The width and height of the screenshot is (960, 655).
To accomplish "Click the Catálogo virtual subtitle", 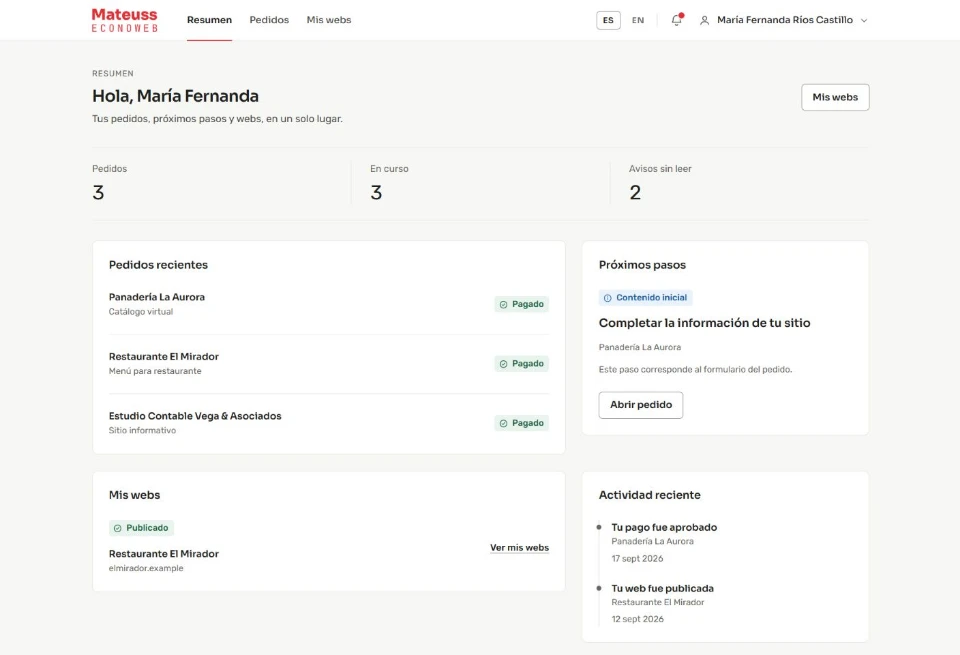I will [141, 312].
